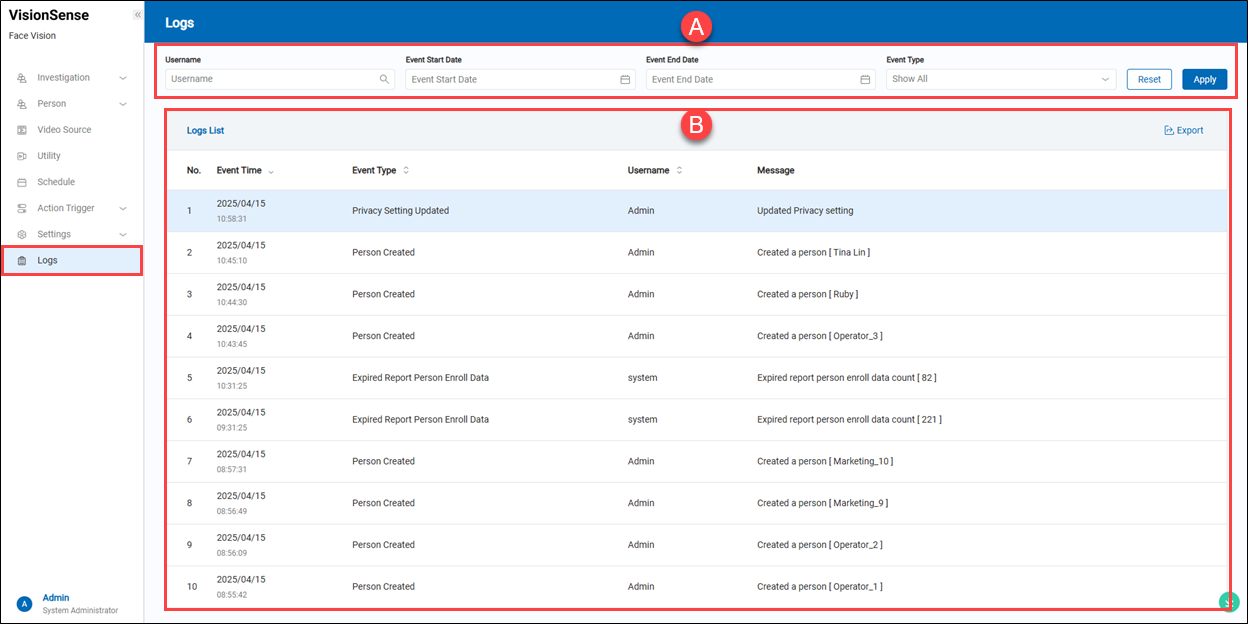
Task: Click the Reset button
Action: [1149, 79]
